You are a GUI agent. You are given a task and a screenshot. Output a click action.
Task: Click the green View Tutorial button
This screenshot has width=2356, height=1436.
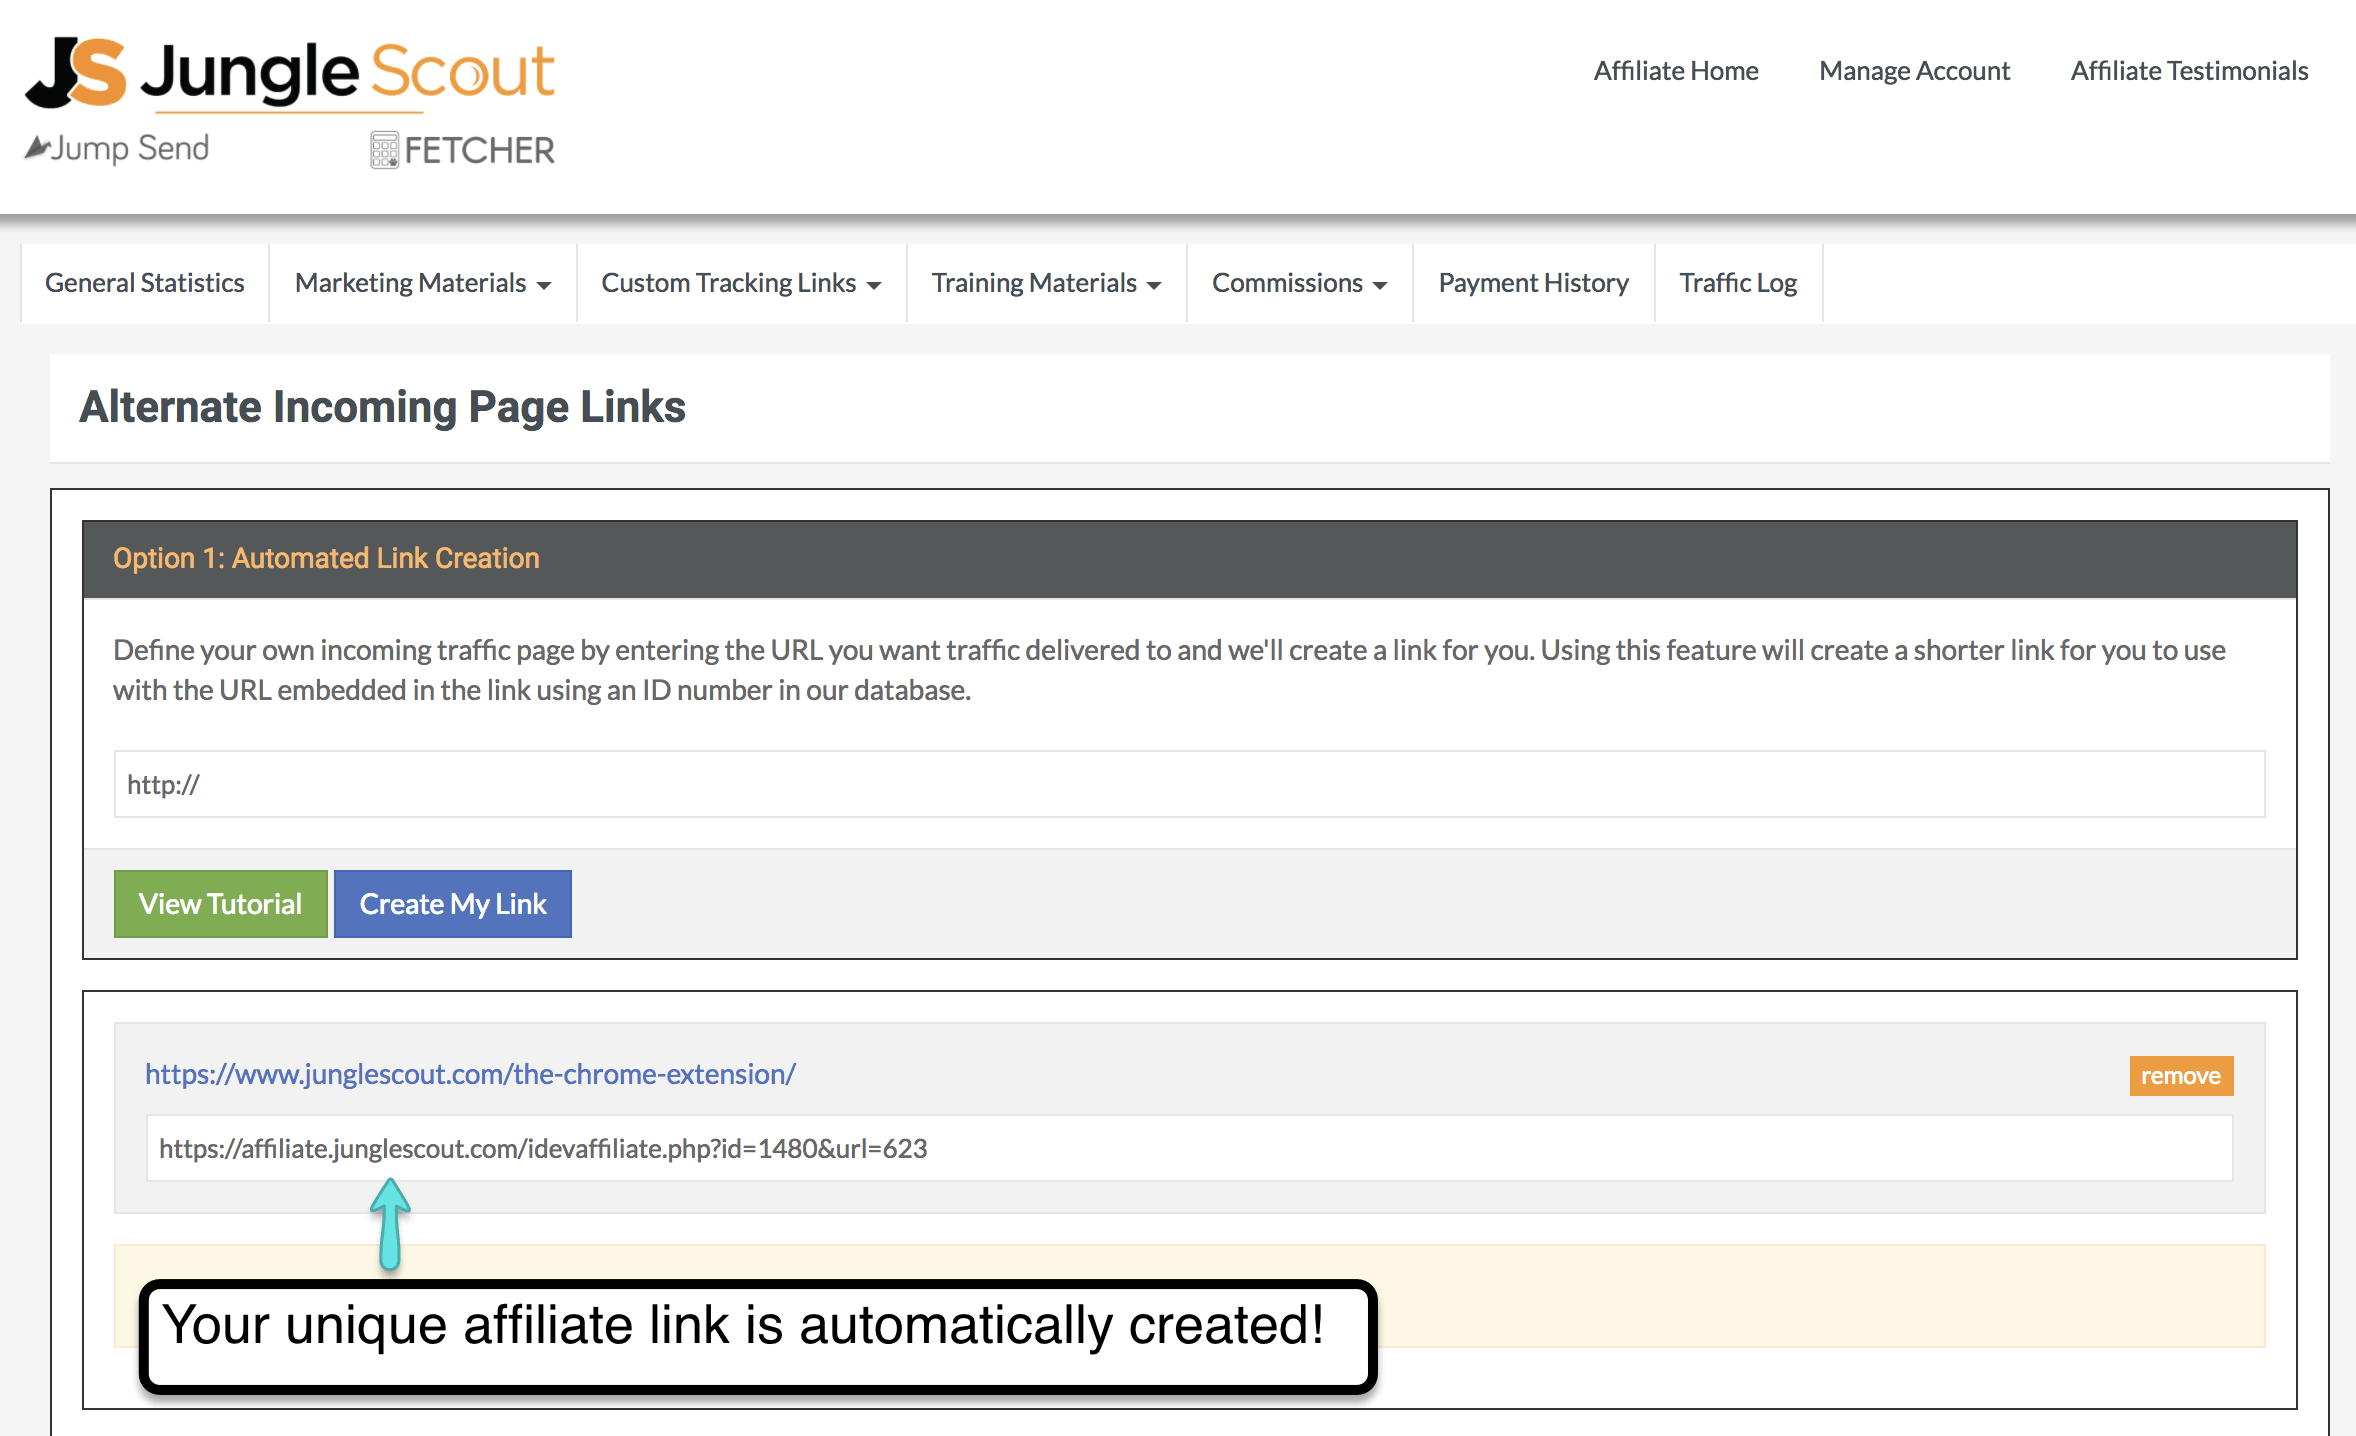coord(220,904)
